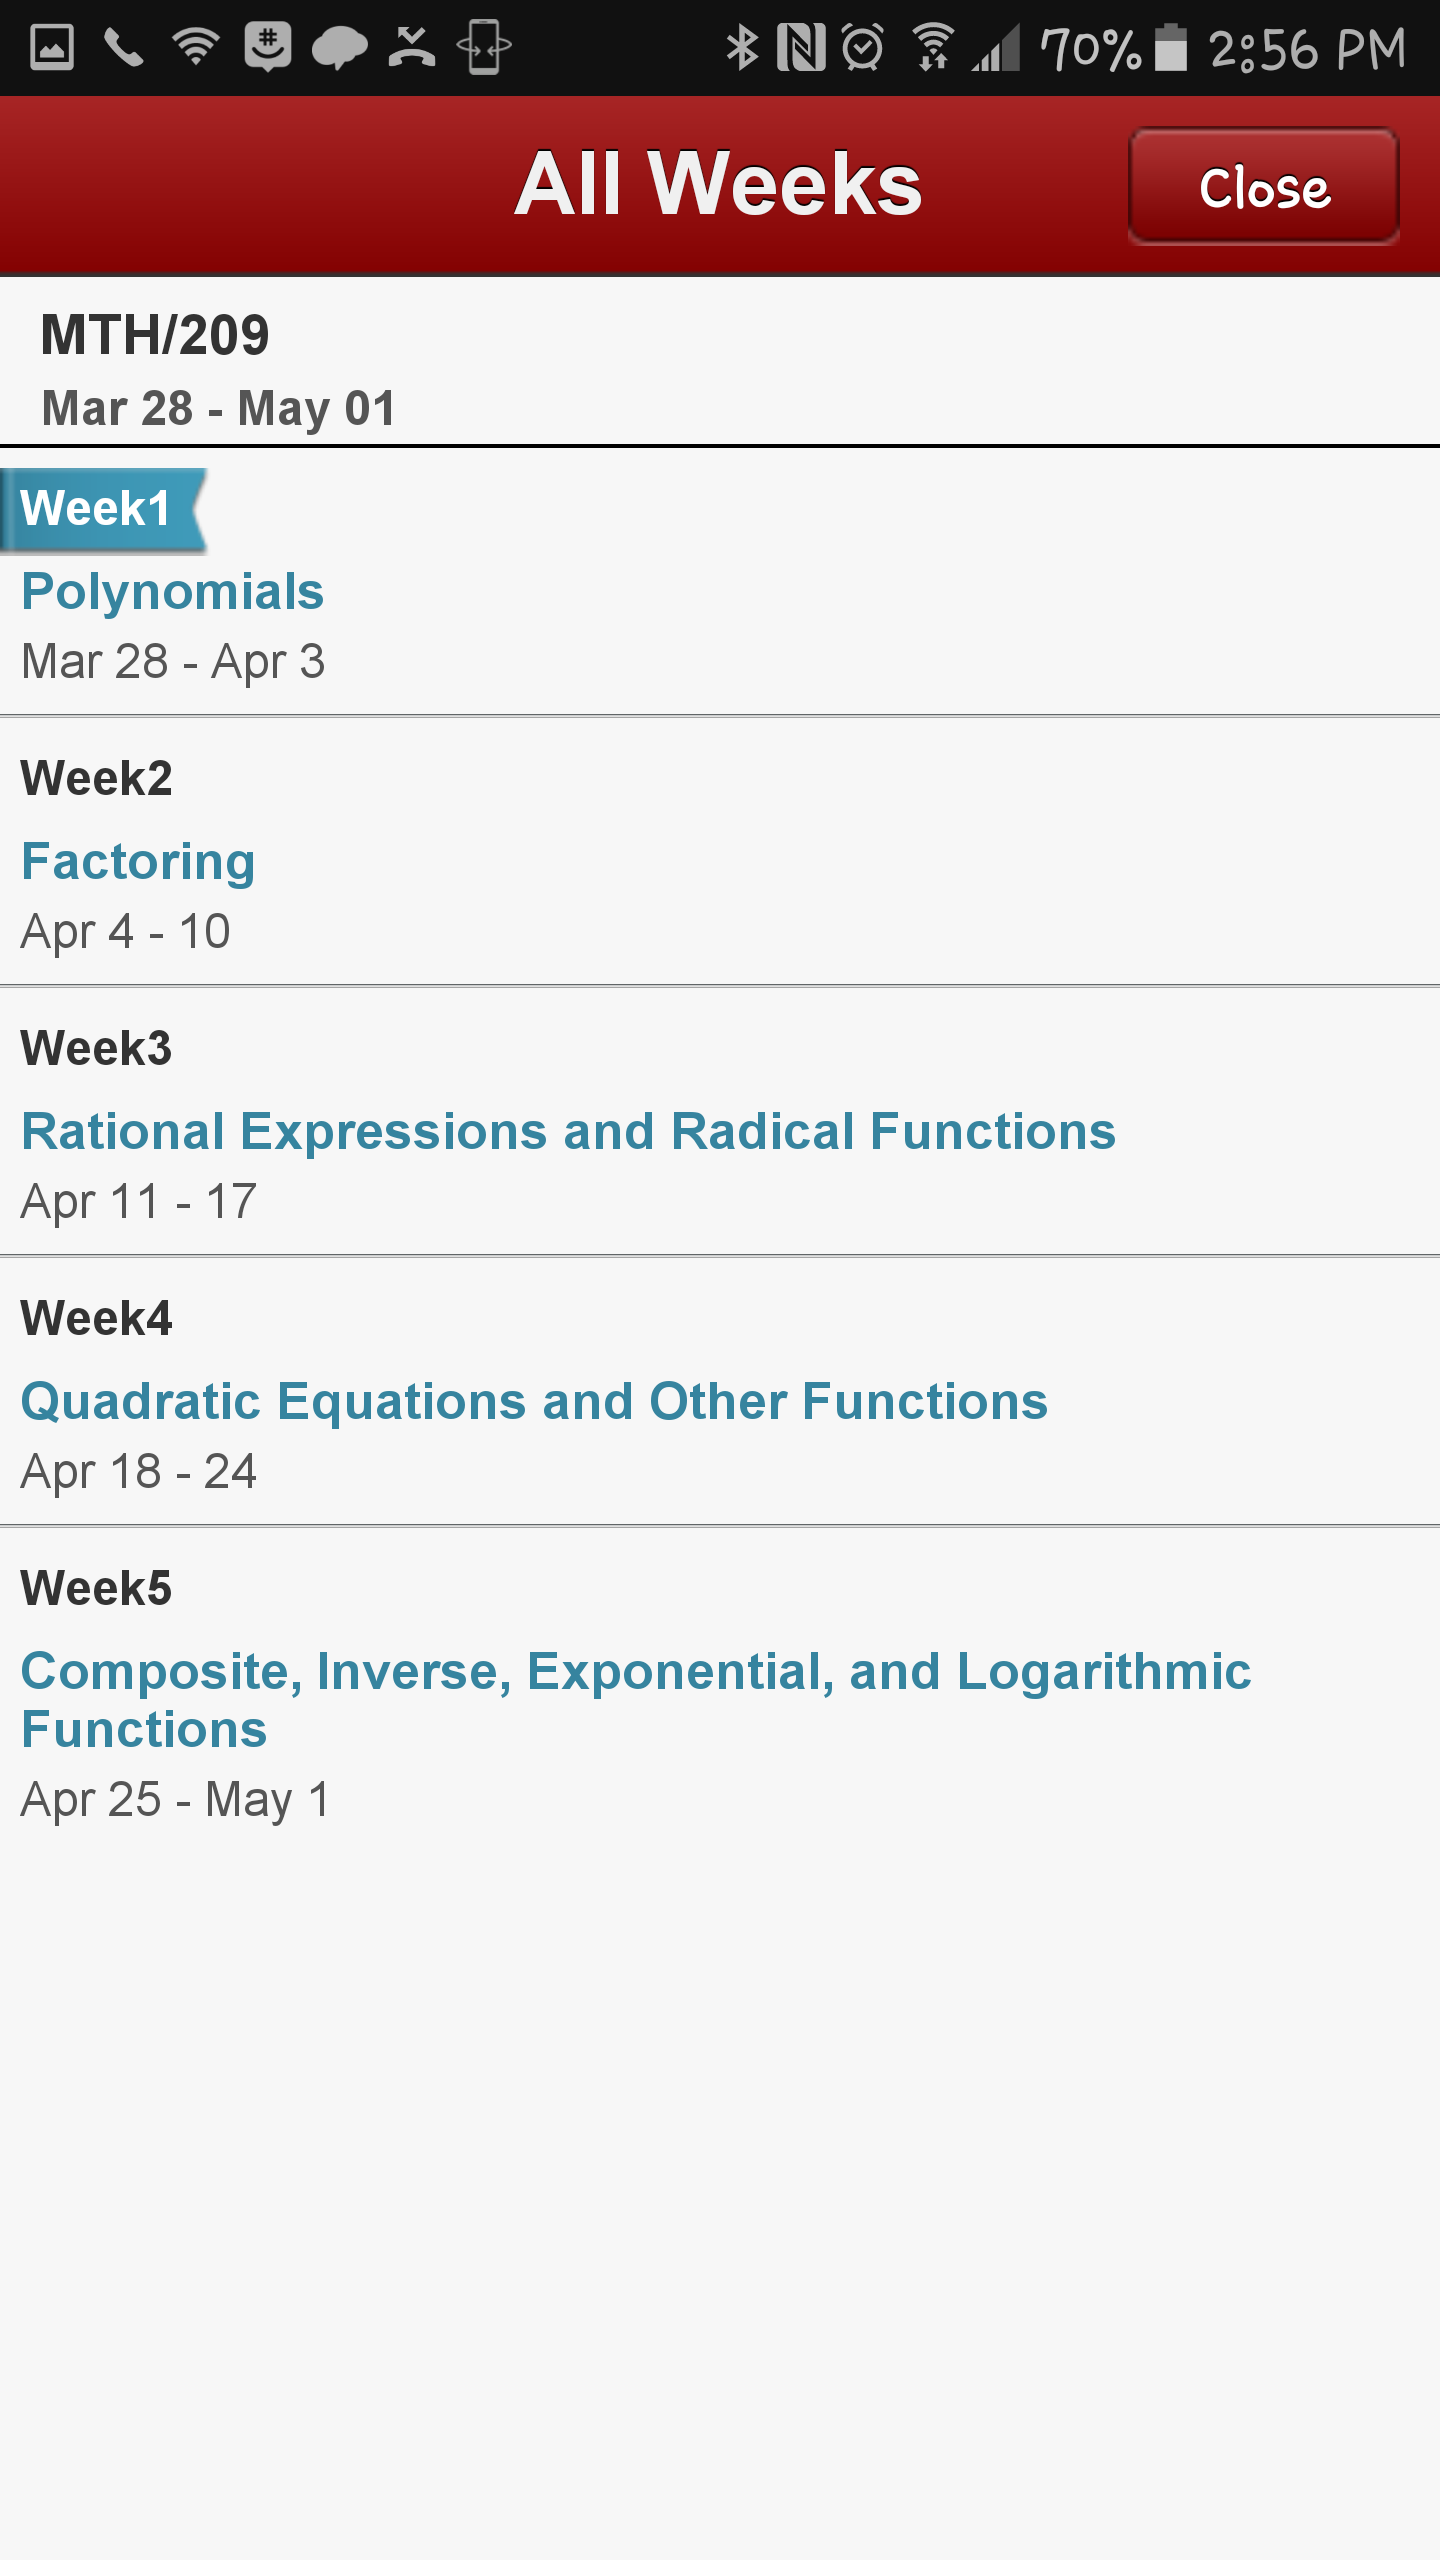Tap the phone call status icon
The width and height of the screenshot is (1440, 2560).
(124, 47)
